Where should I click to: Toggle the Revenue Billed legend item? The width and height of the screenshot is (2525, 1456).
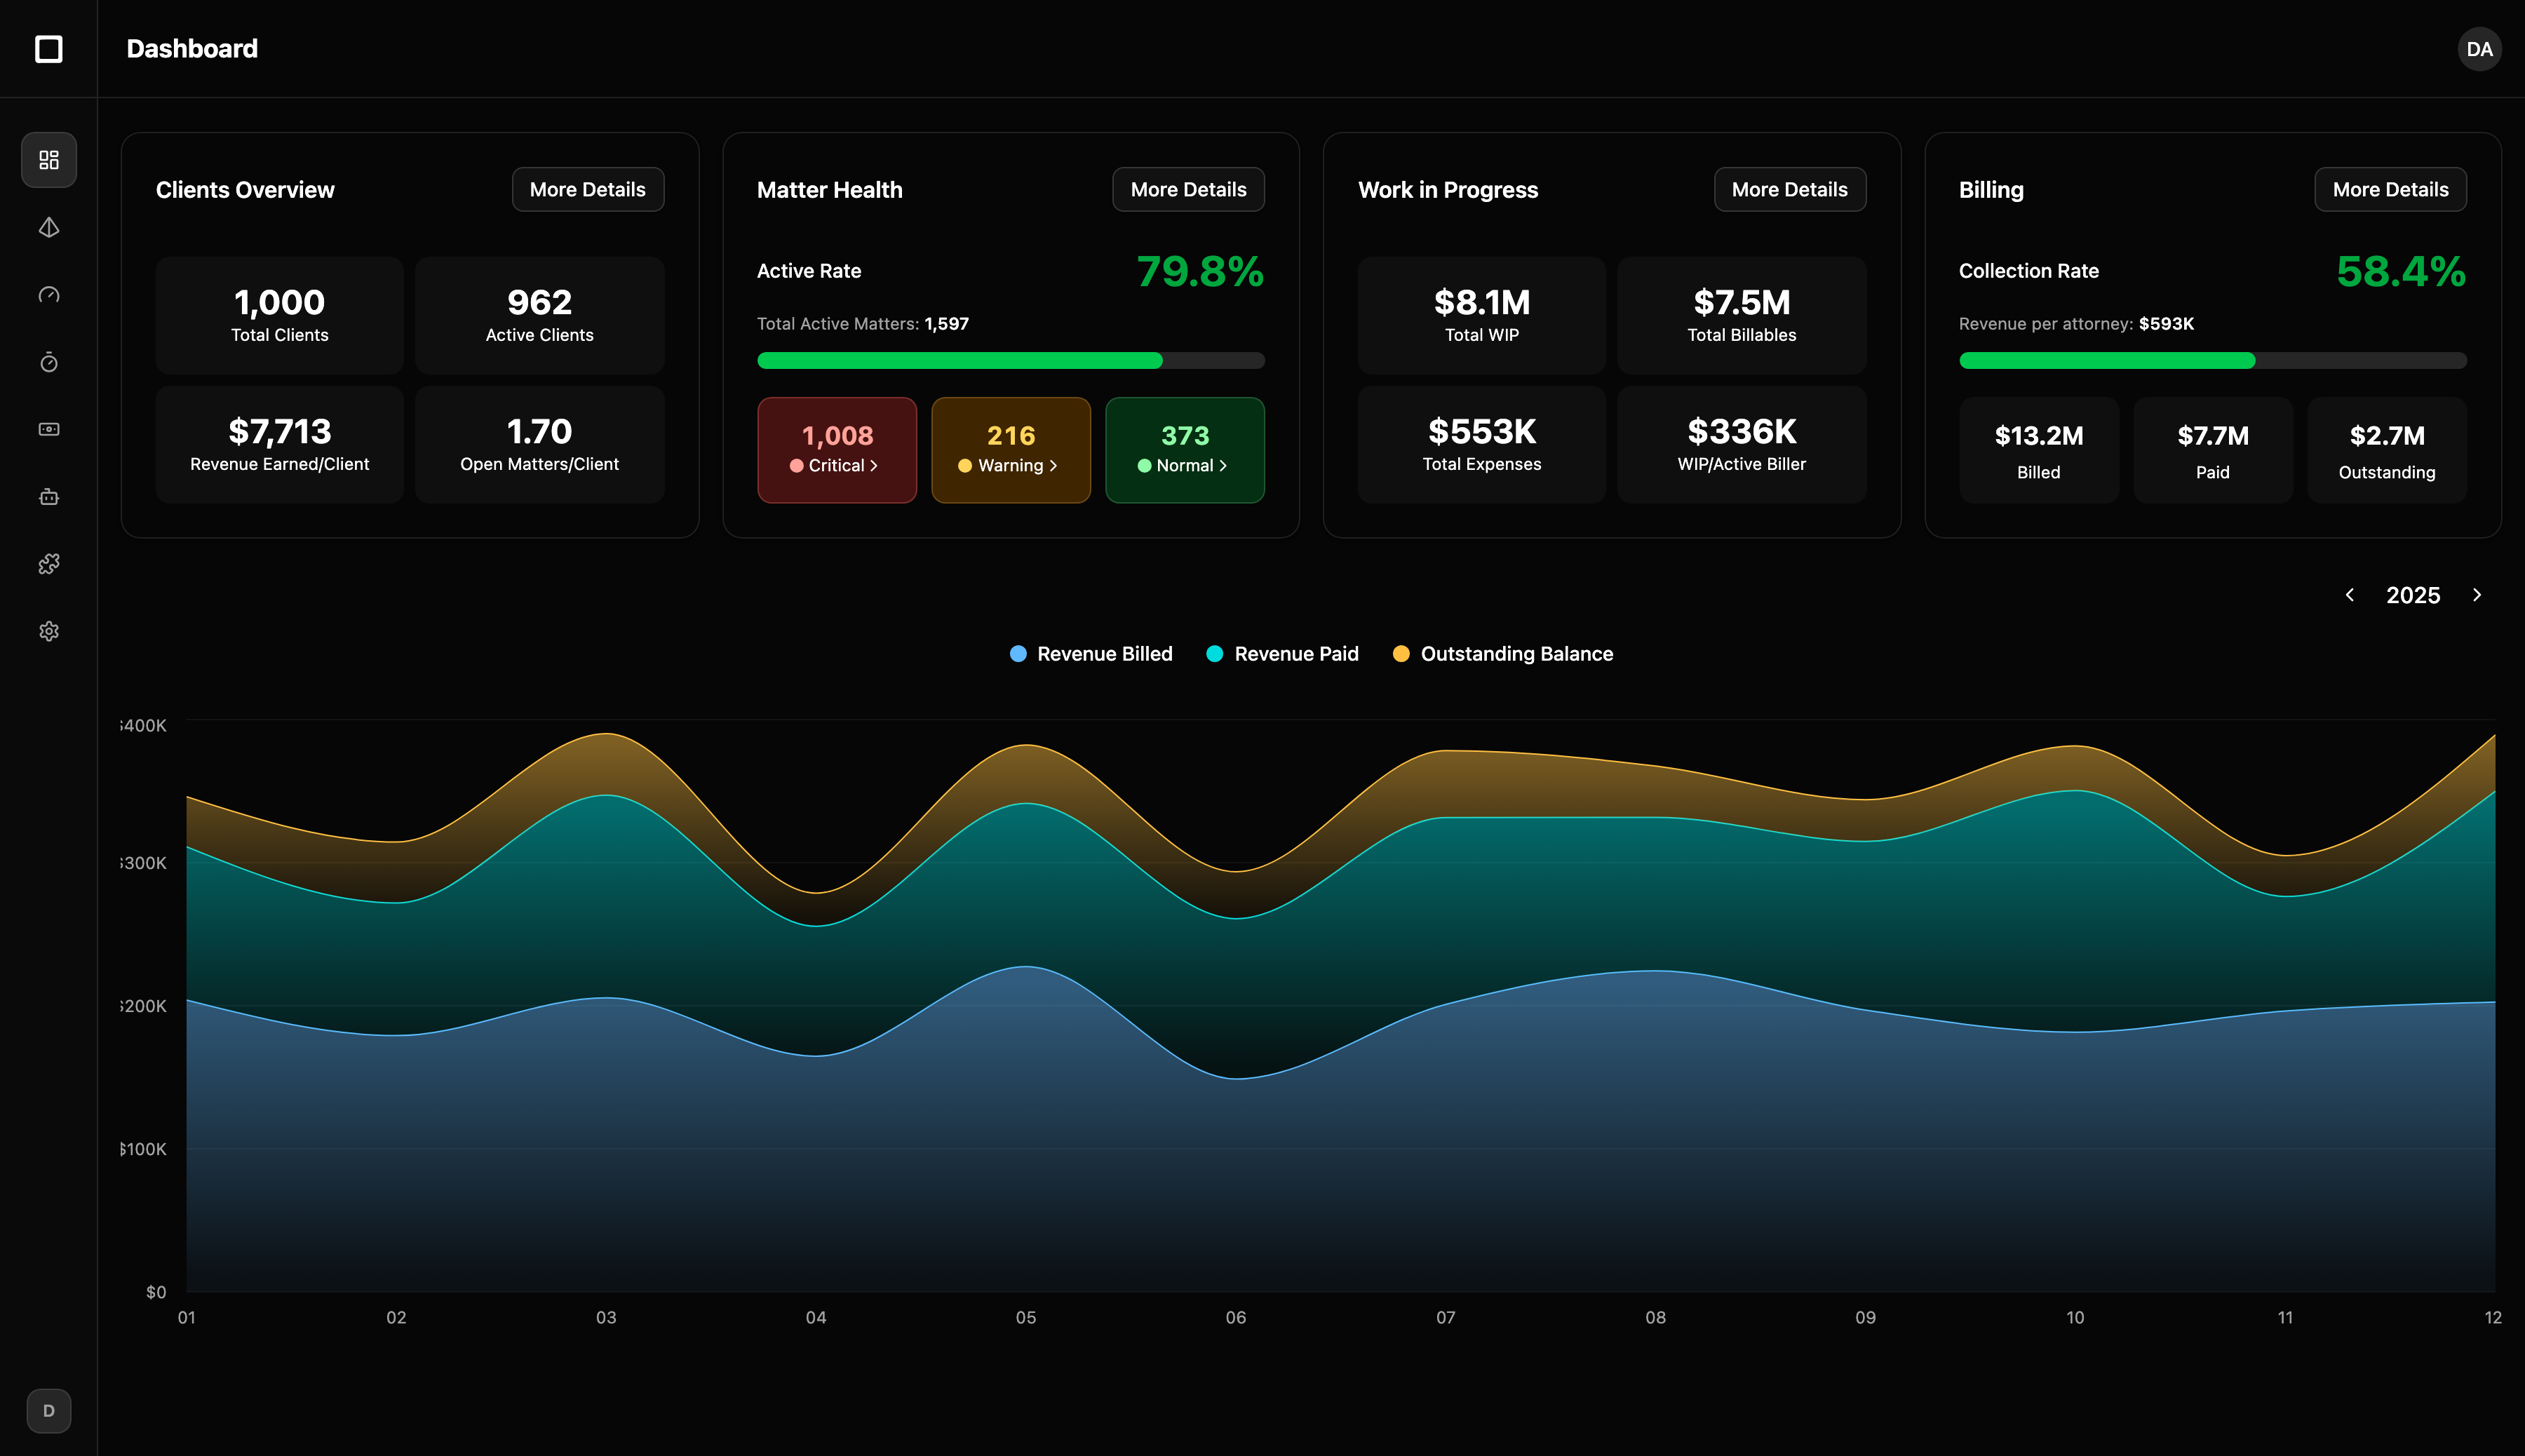click(x=1090, y=653)
